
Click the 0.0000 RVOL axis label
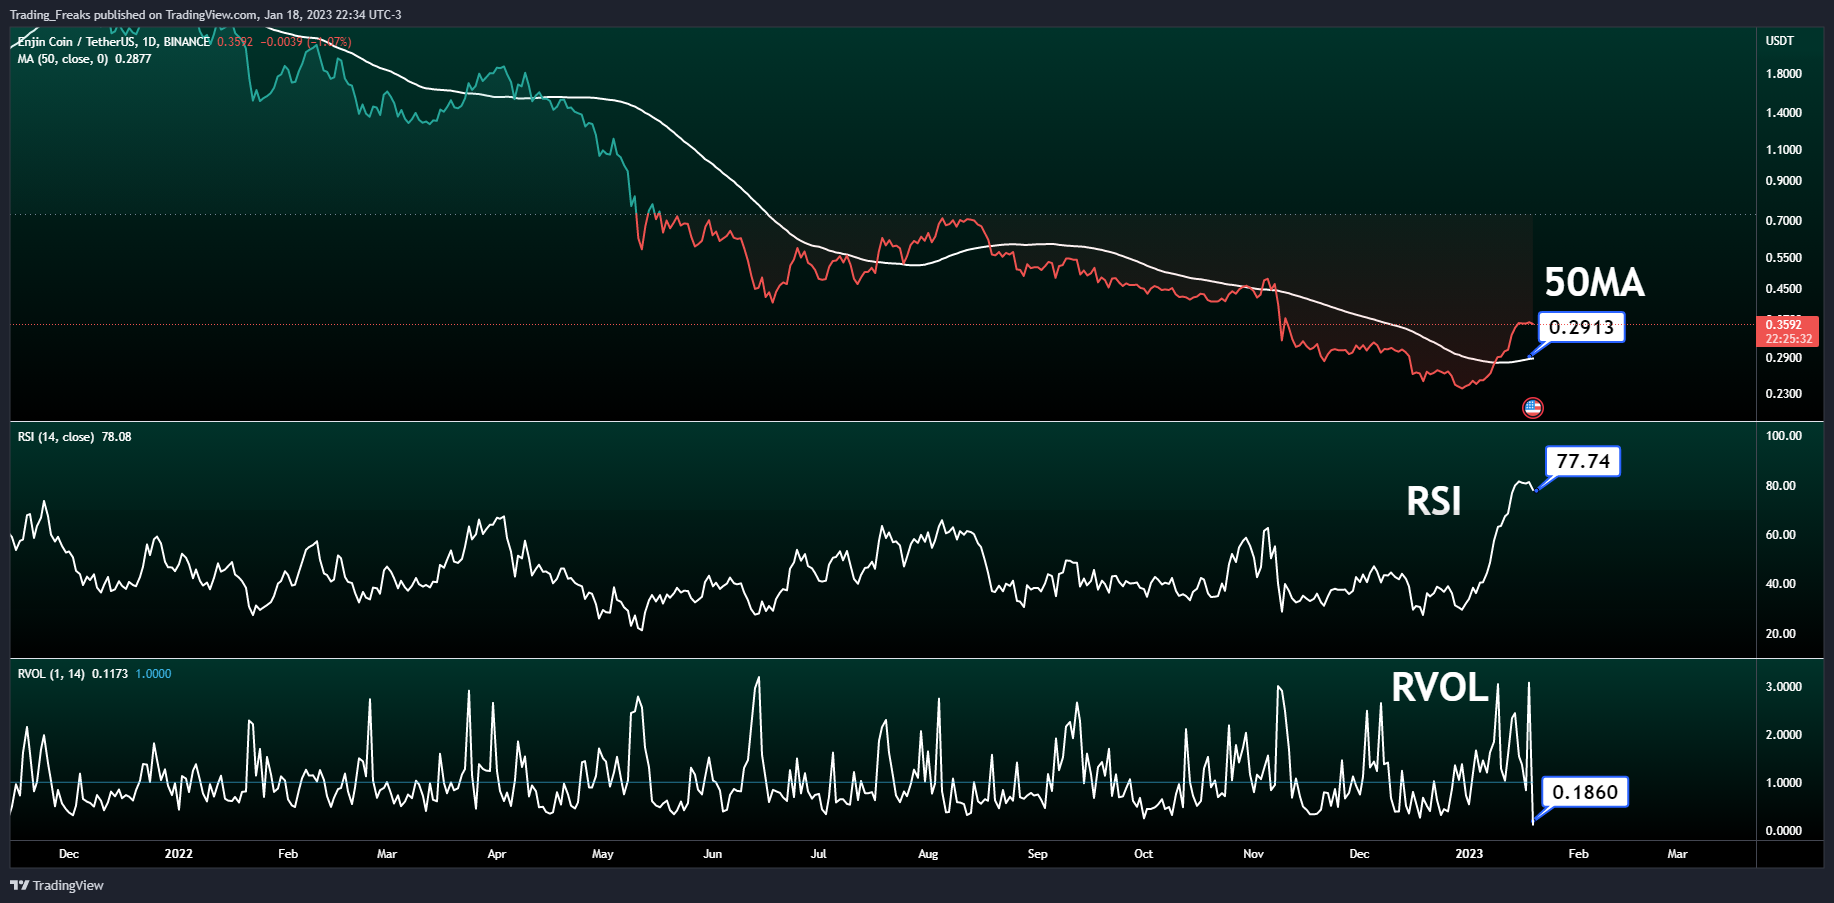pyautogui.click(x=1784, y=831)
